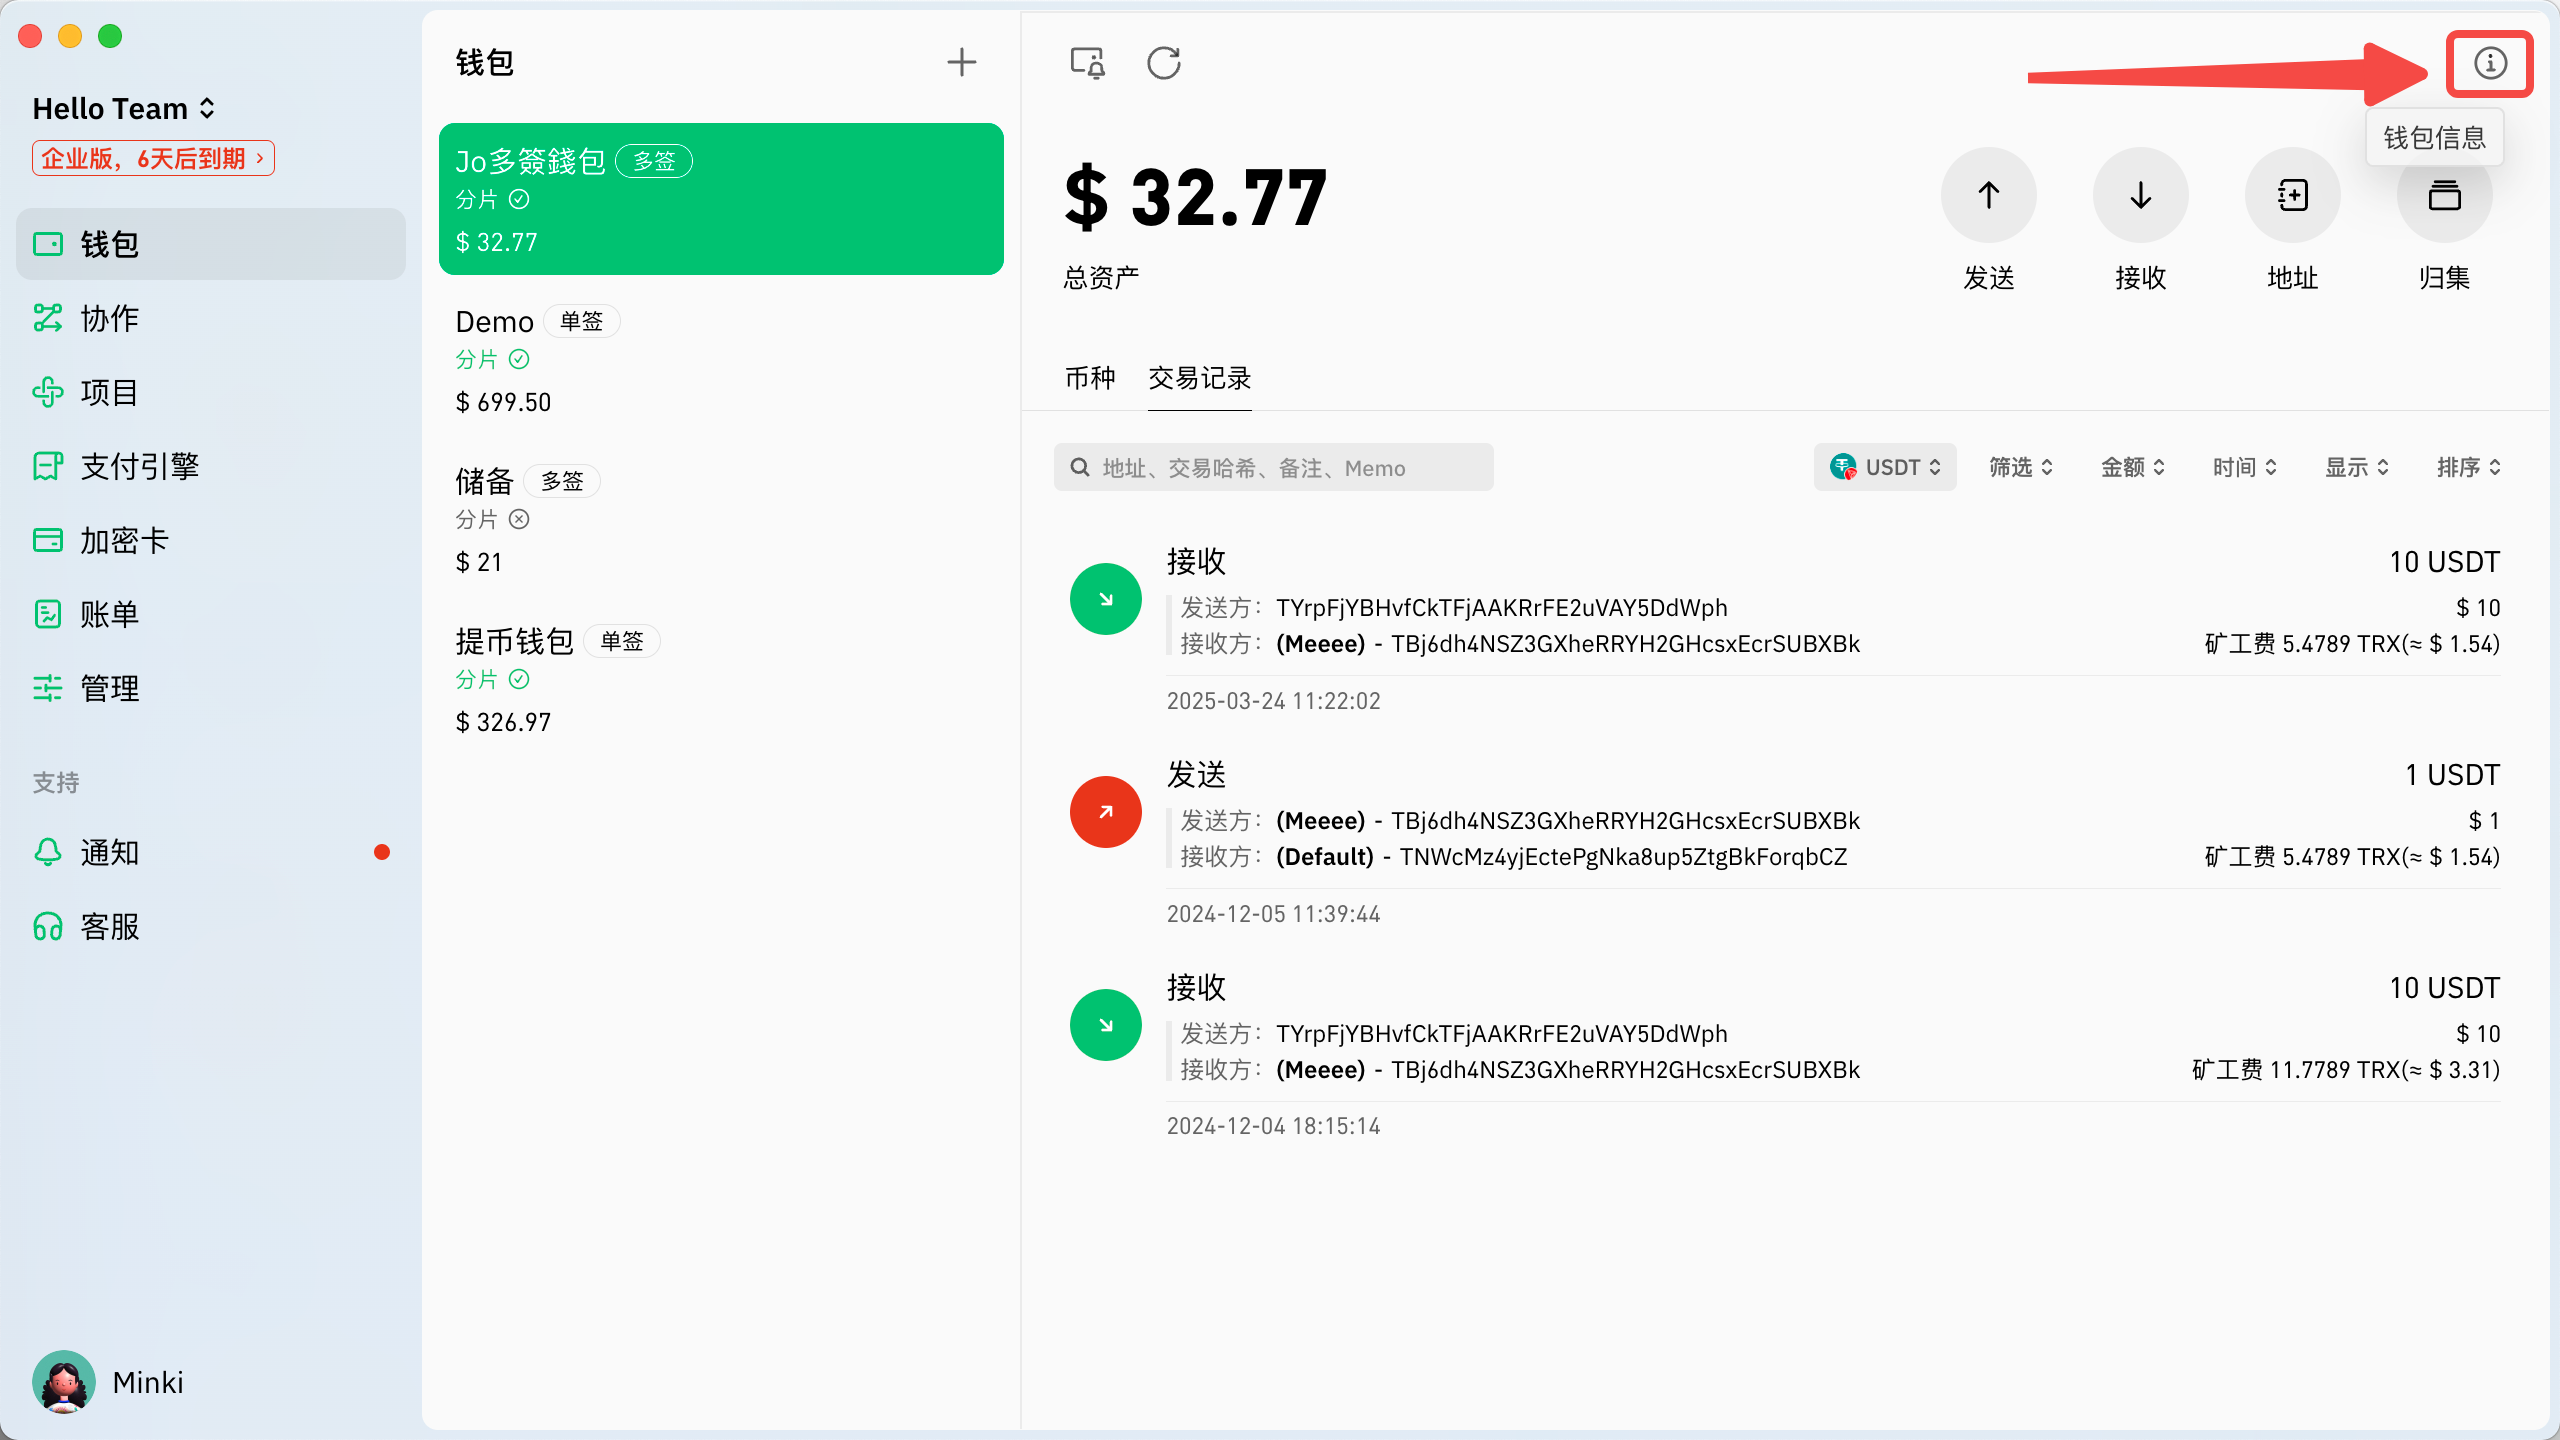Select the Transaction Records (交易记录) tab
This screenshot has width=2560, height=1440.
[x=1199, y=378]
